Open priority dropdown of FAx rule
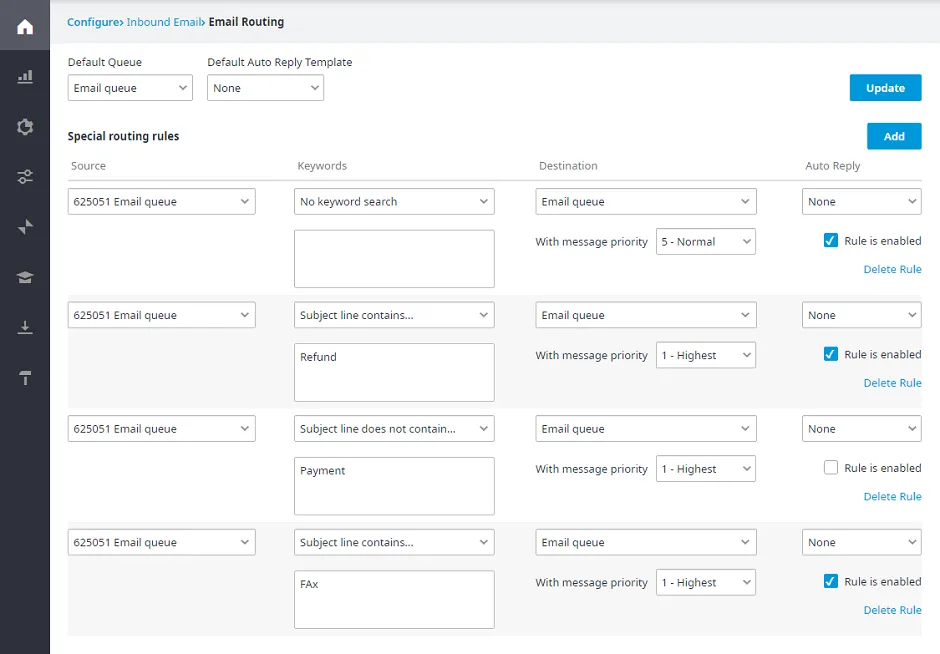Image resolution: width=940 pixels, height=654 pixels. pos(706,583)
